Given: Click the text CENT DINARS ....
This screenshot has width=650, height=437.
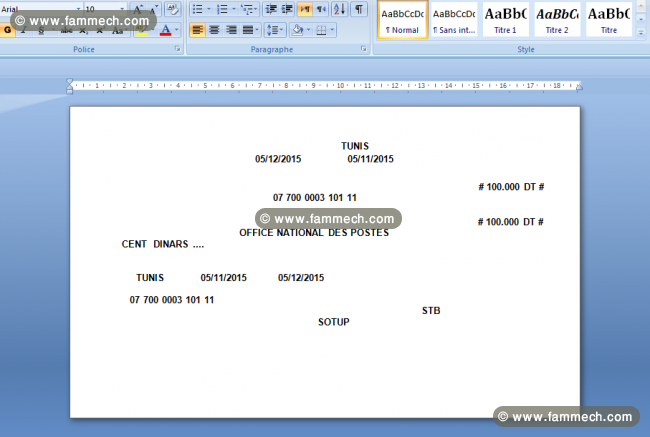Looking at the screenshot, I should [155, 244].
